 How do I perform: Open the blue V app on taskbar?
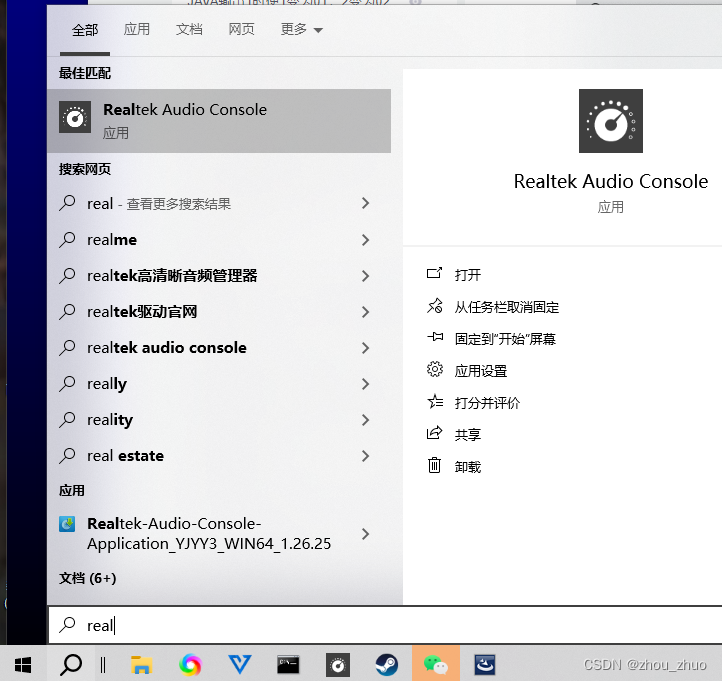pyautogui.click(x=239, y=664)
